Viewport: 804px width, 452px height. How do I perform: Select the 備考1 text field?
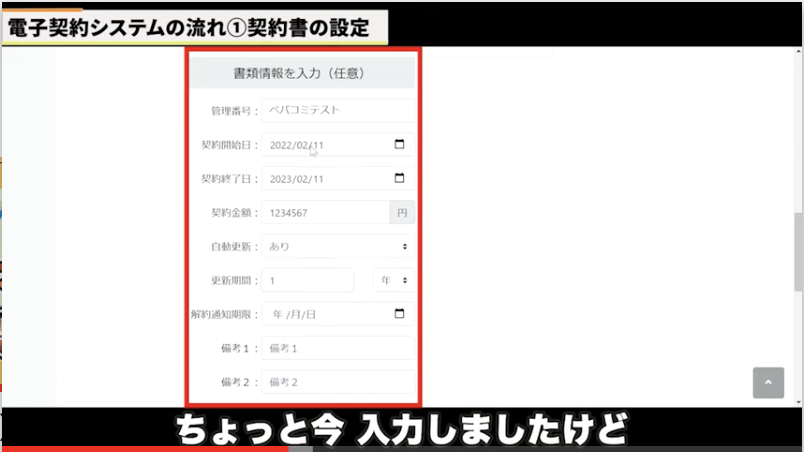click(x=338, y=348)
